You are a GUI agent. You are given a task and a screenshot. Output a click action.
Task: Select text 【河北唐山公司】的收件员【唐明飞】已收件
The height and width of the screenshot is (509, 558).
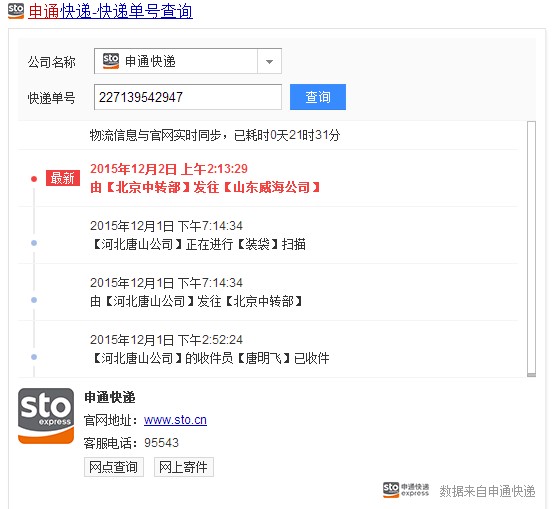click(x=210, y=358)
